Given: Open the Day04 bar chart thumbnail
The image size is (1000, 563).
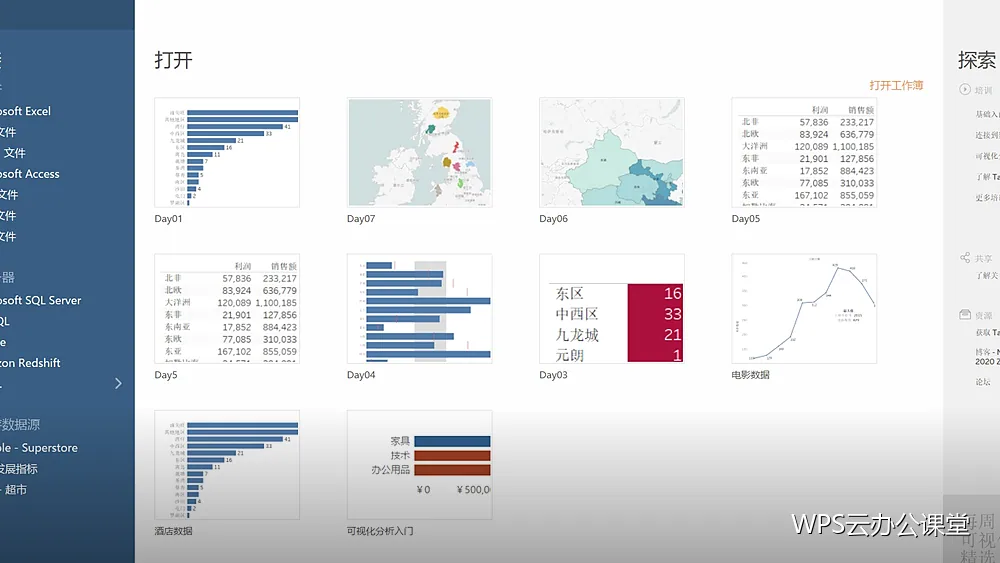Looking at the screenshot, I should (420, 309).
